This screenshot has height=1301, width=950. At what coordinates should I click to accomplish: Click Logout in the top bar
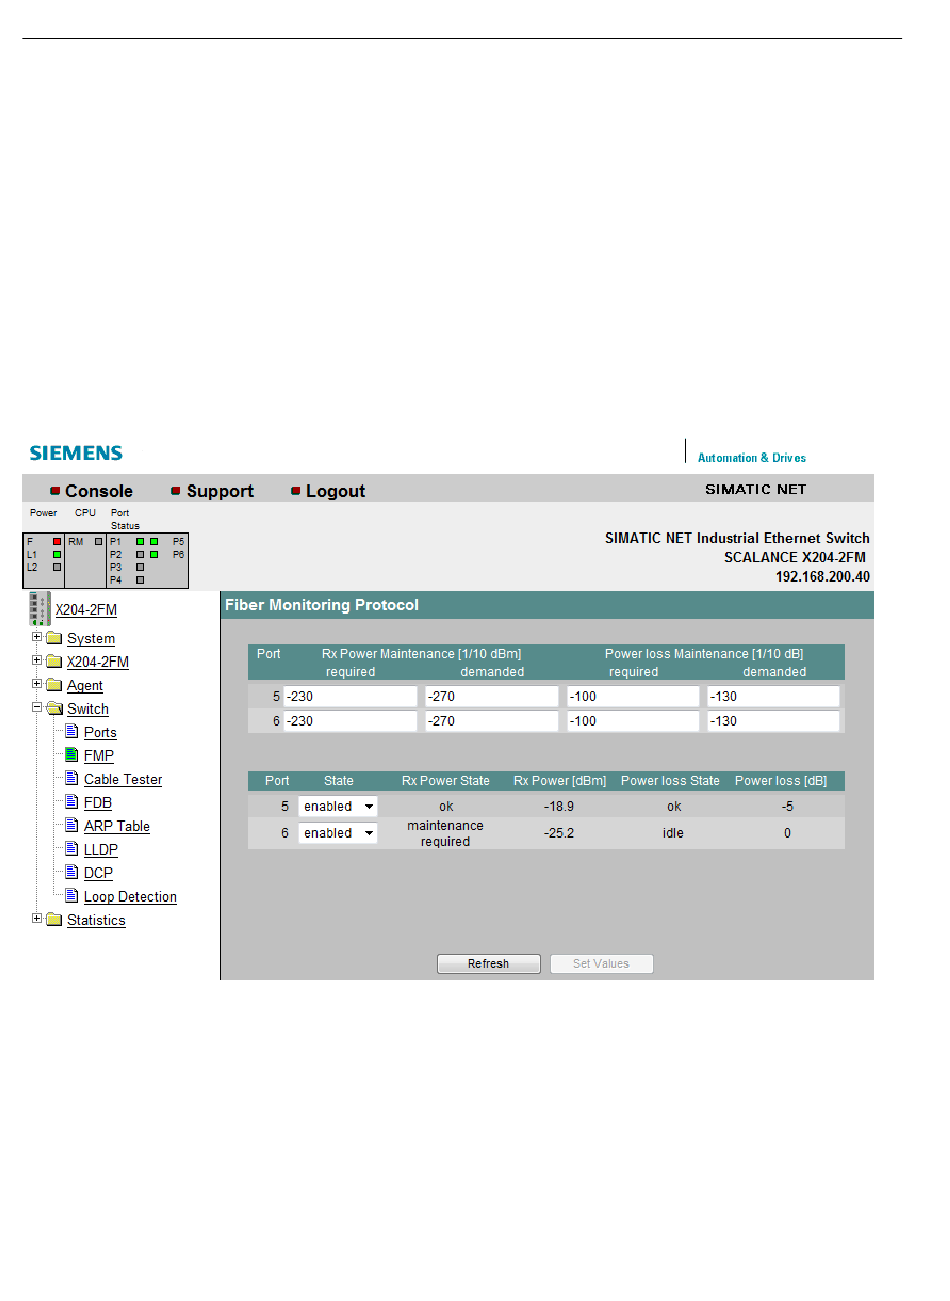coord(335,491)
